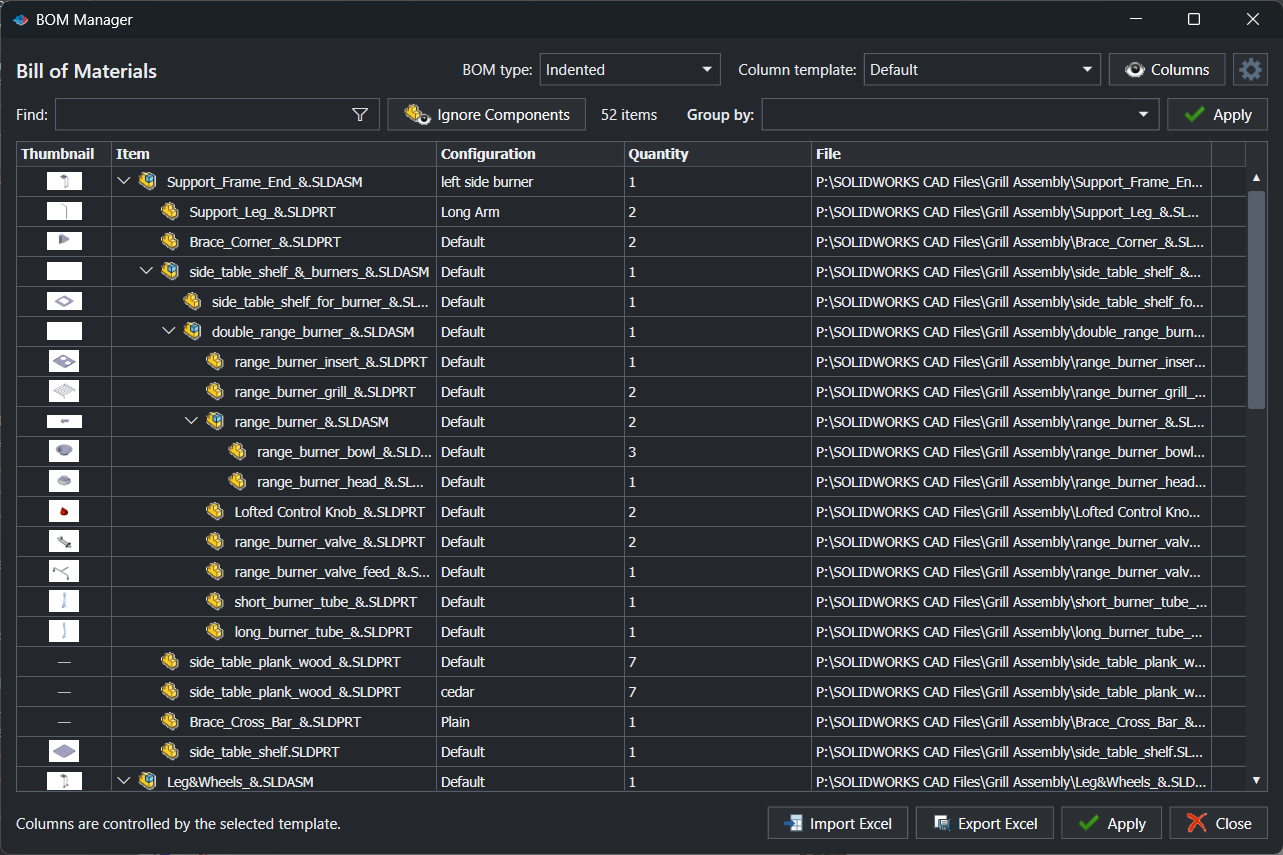Click the scrollbar up arrow
This screenshot has height=855, width=1283.
tap(1257, 178)
